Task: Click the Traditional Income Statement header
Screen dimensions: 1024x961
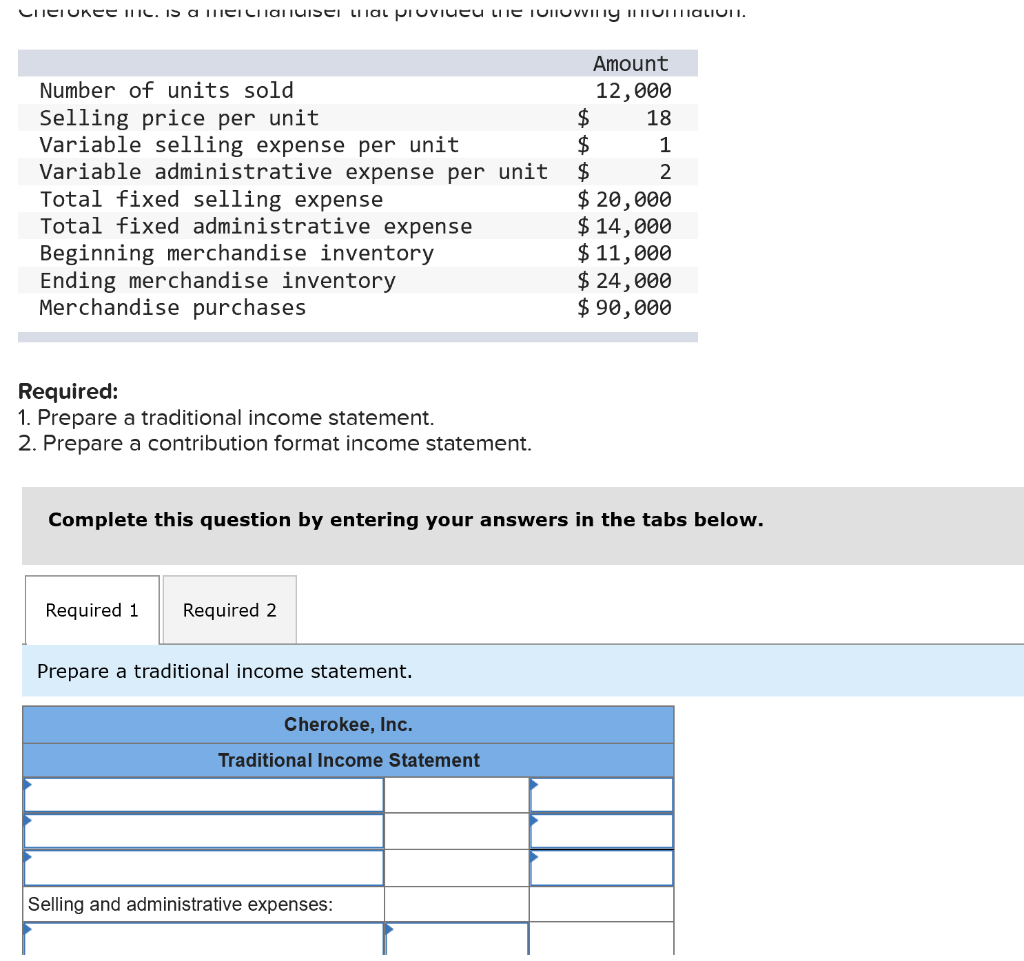Action: pos(348,760)
